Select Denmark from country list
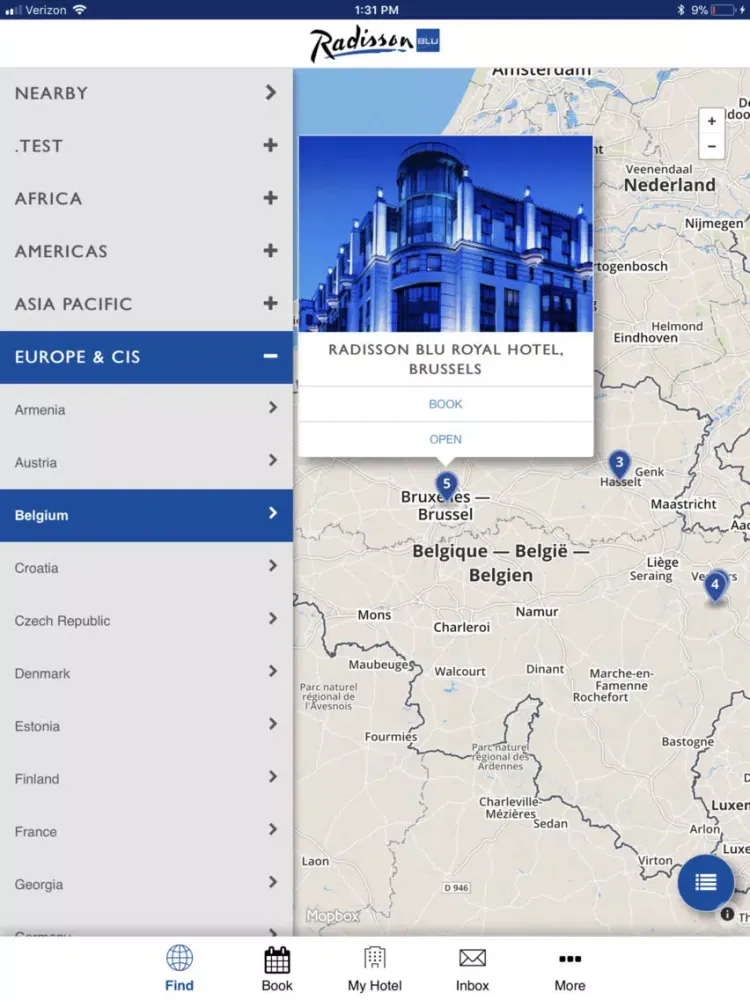This screenshot has width=750, height=1000. tap(146, 673)
